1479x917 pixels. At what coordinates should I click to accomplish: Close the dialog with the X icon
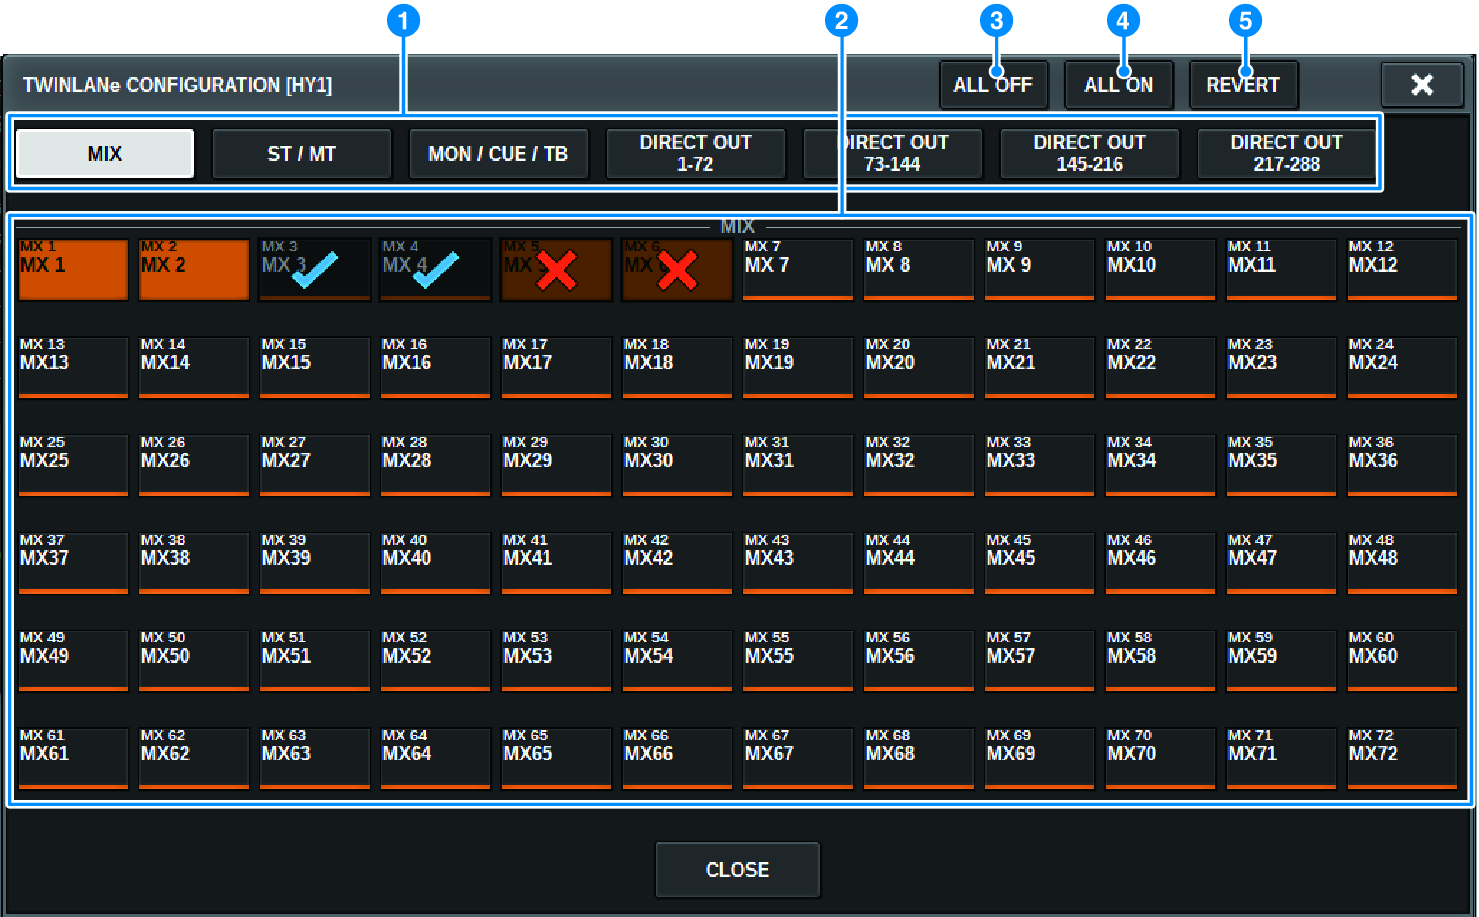tap(1421, 85)
